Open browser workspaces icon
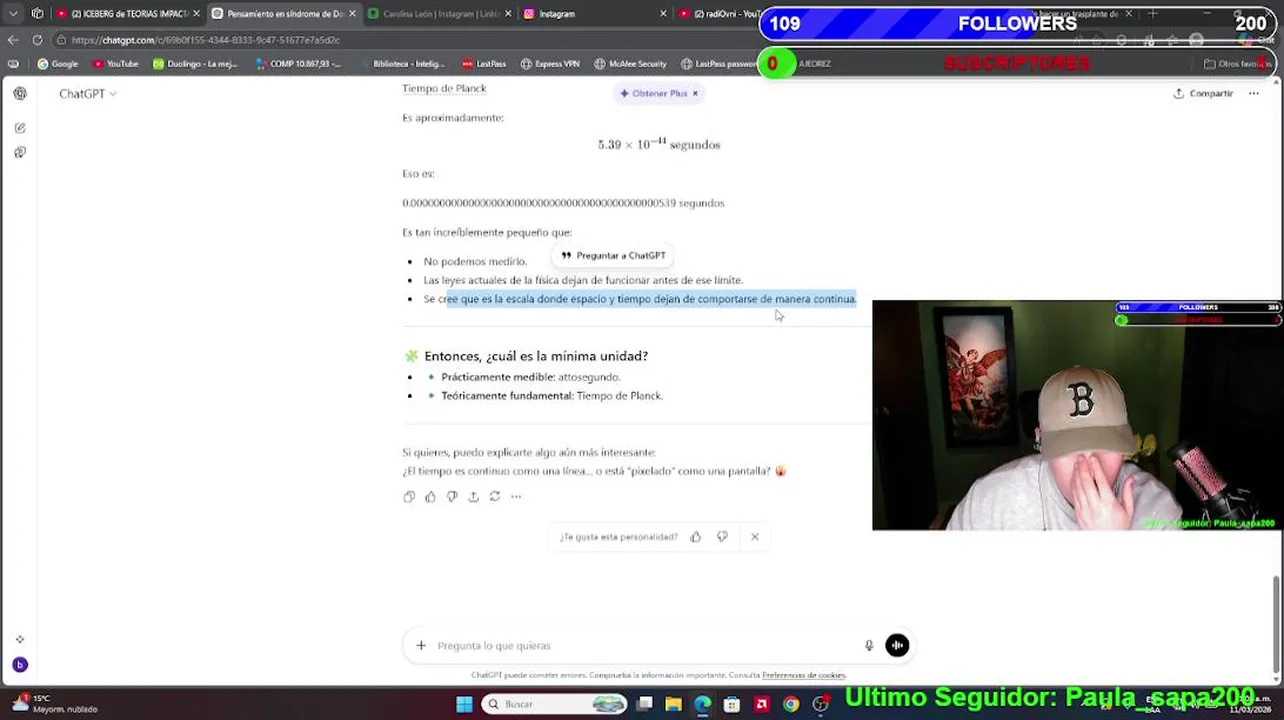 [x=37, y=14]
